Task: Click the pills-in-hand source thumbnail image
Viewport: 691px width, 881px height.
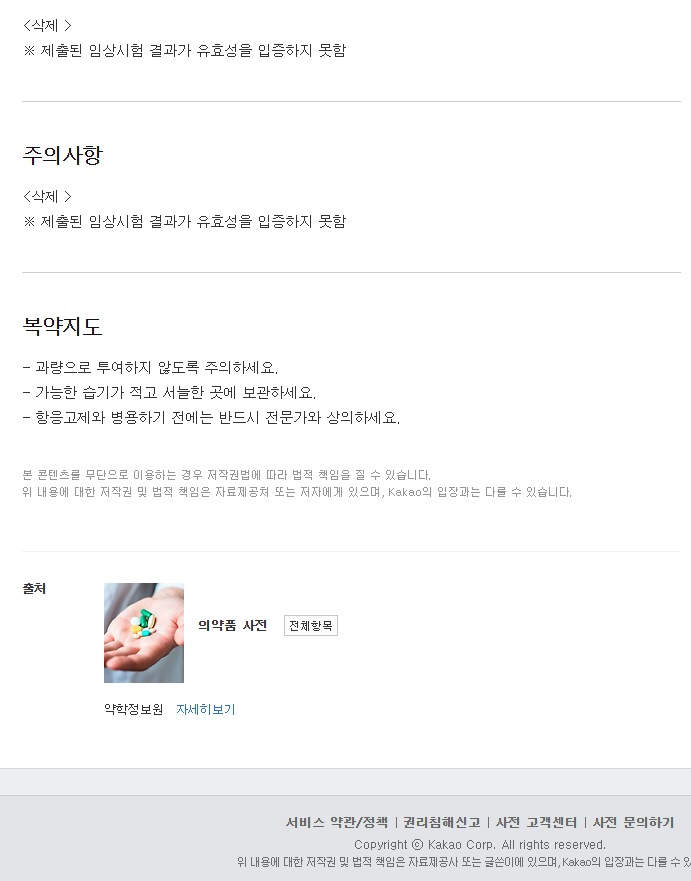Action: pyautogui.click(x=143, y=633)
